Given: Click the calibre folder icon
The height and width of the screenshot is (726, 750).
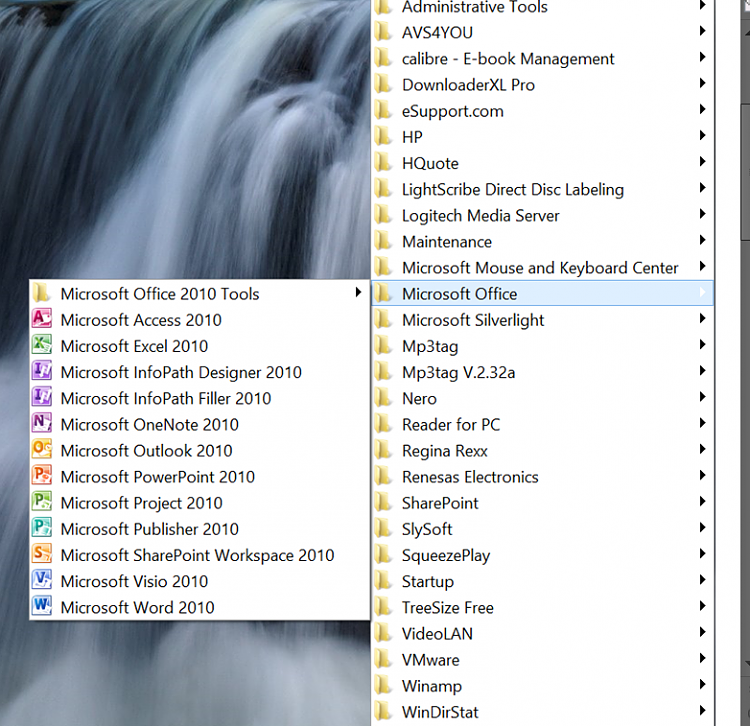Looking at the screenshot, I should [383, 58].
